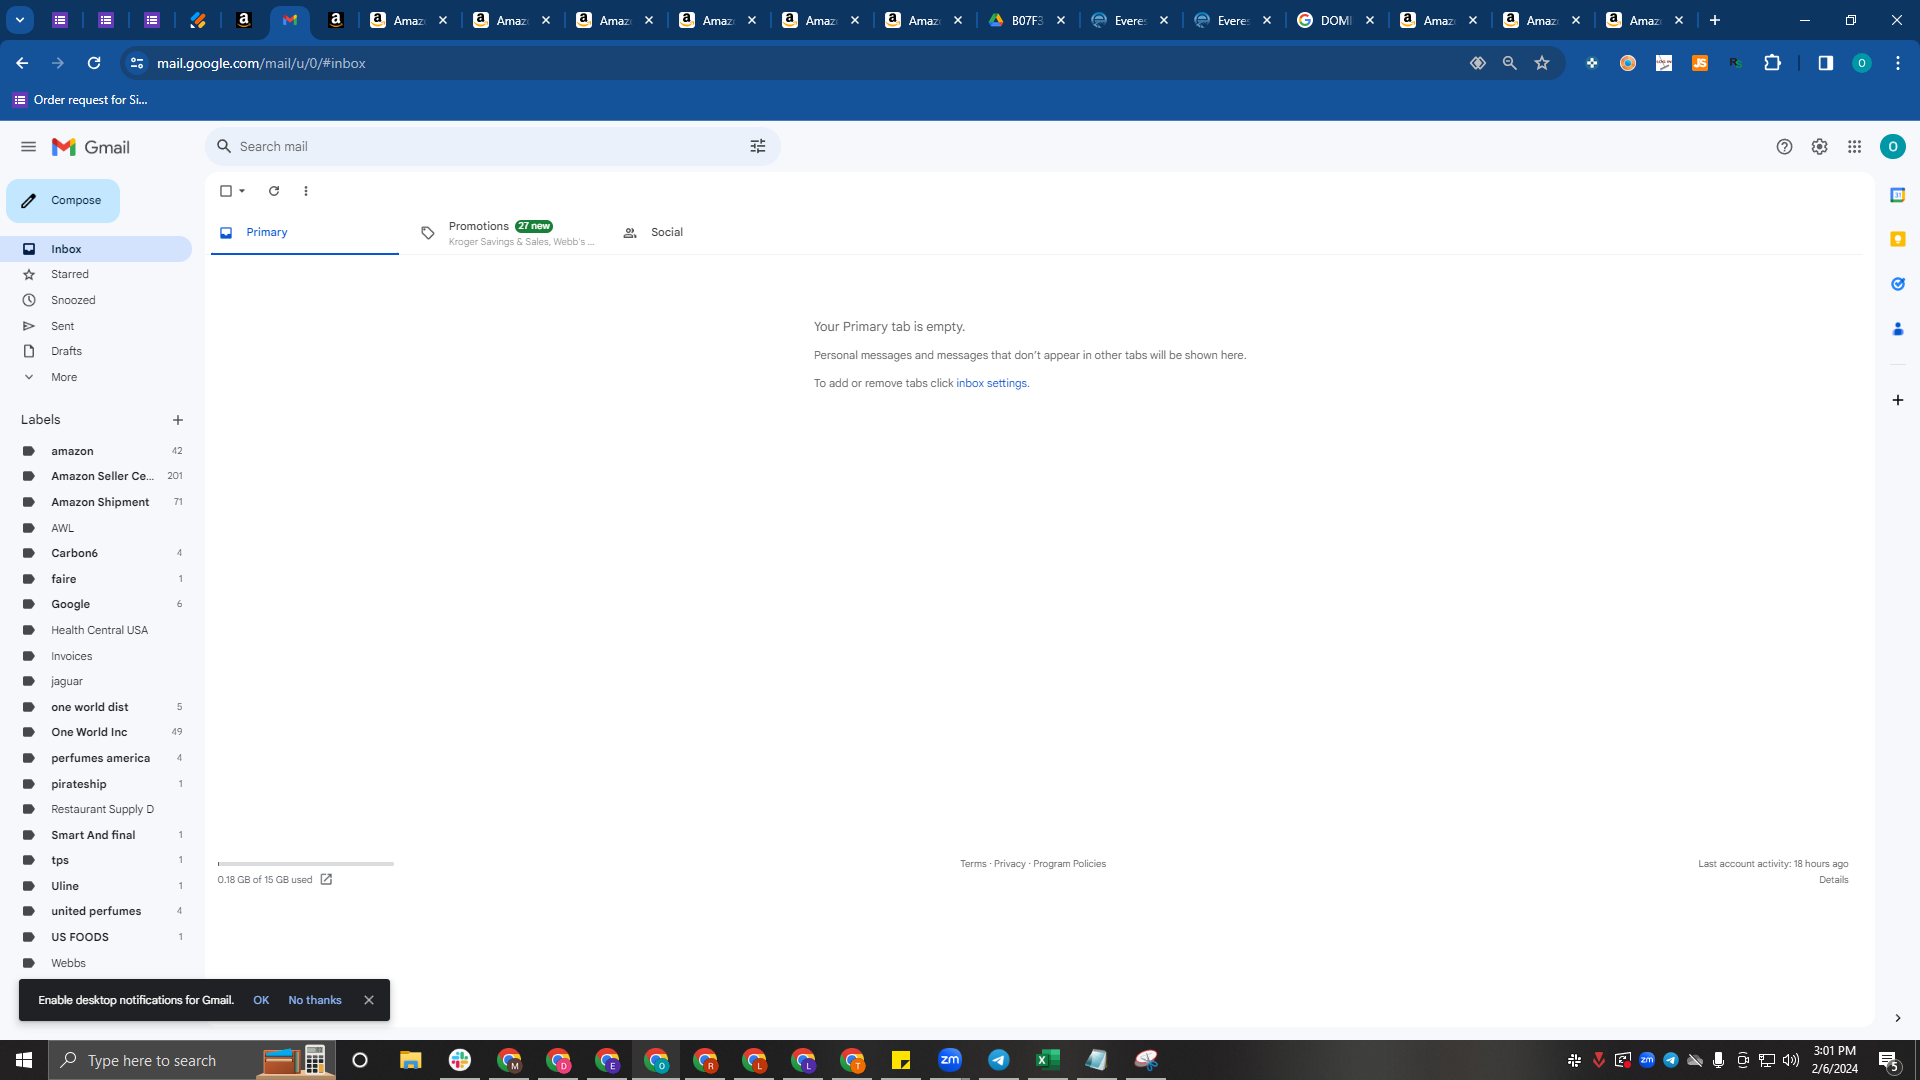Viewport: 1920px width, 1080px height.
Task: Open the select dropdown arrow
Action: click(242, 191)
